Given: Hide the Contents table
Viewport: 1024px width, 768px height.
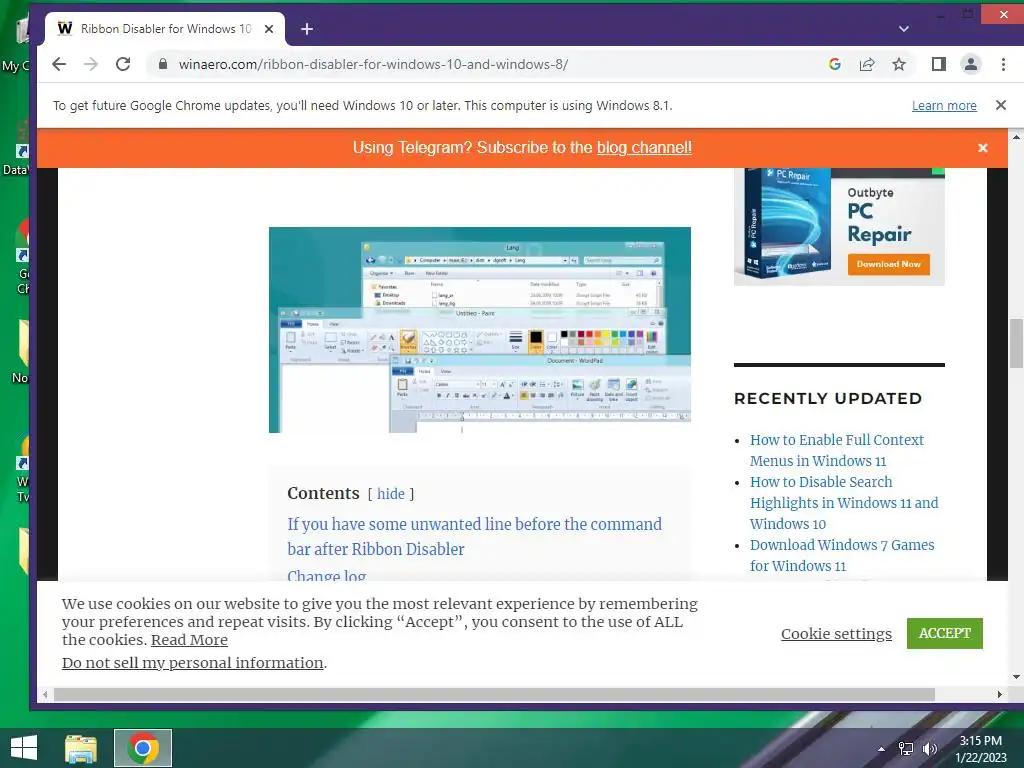Looking at the screenshot, I should [391, 494].
